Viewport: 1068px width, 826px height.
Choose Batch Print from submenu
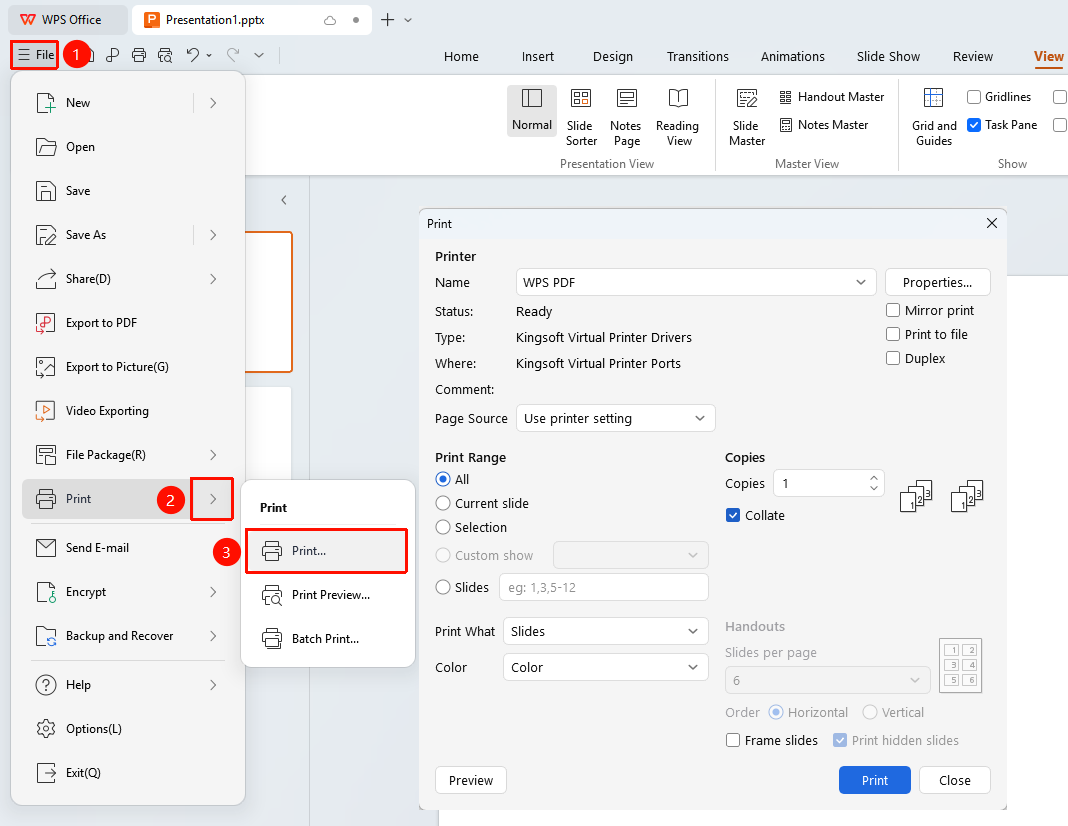[x=328, y=639]
